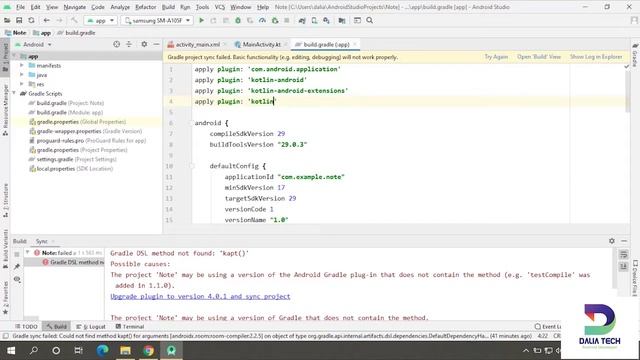Click the Save All toolbar icon
Screen dimensions: 640x360
[19, 20]
